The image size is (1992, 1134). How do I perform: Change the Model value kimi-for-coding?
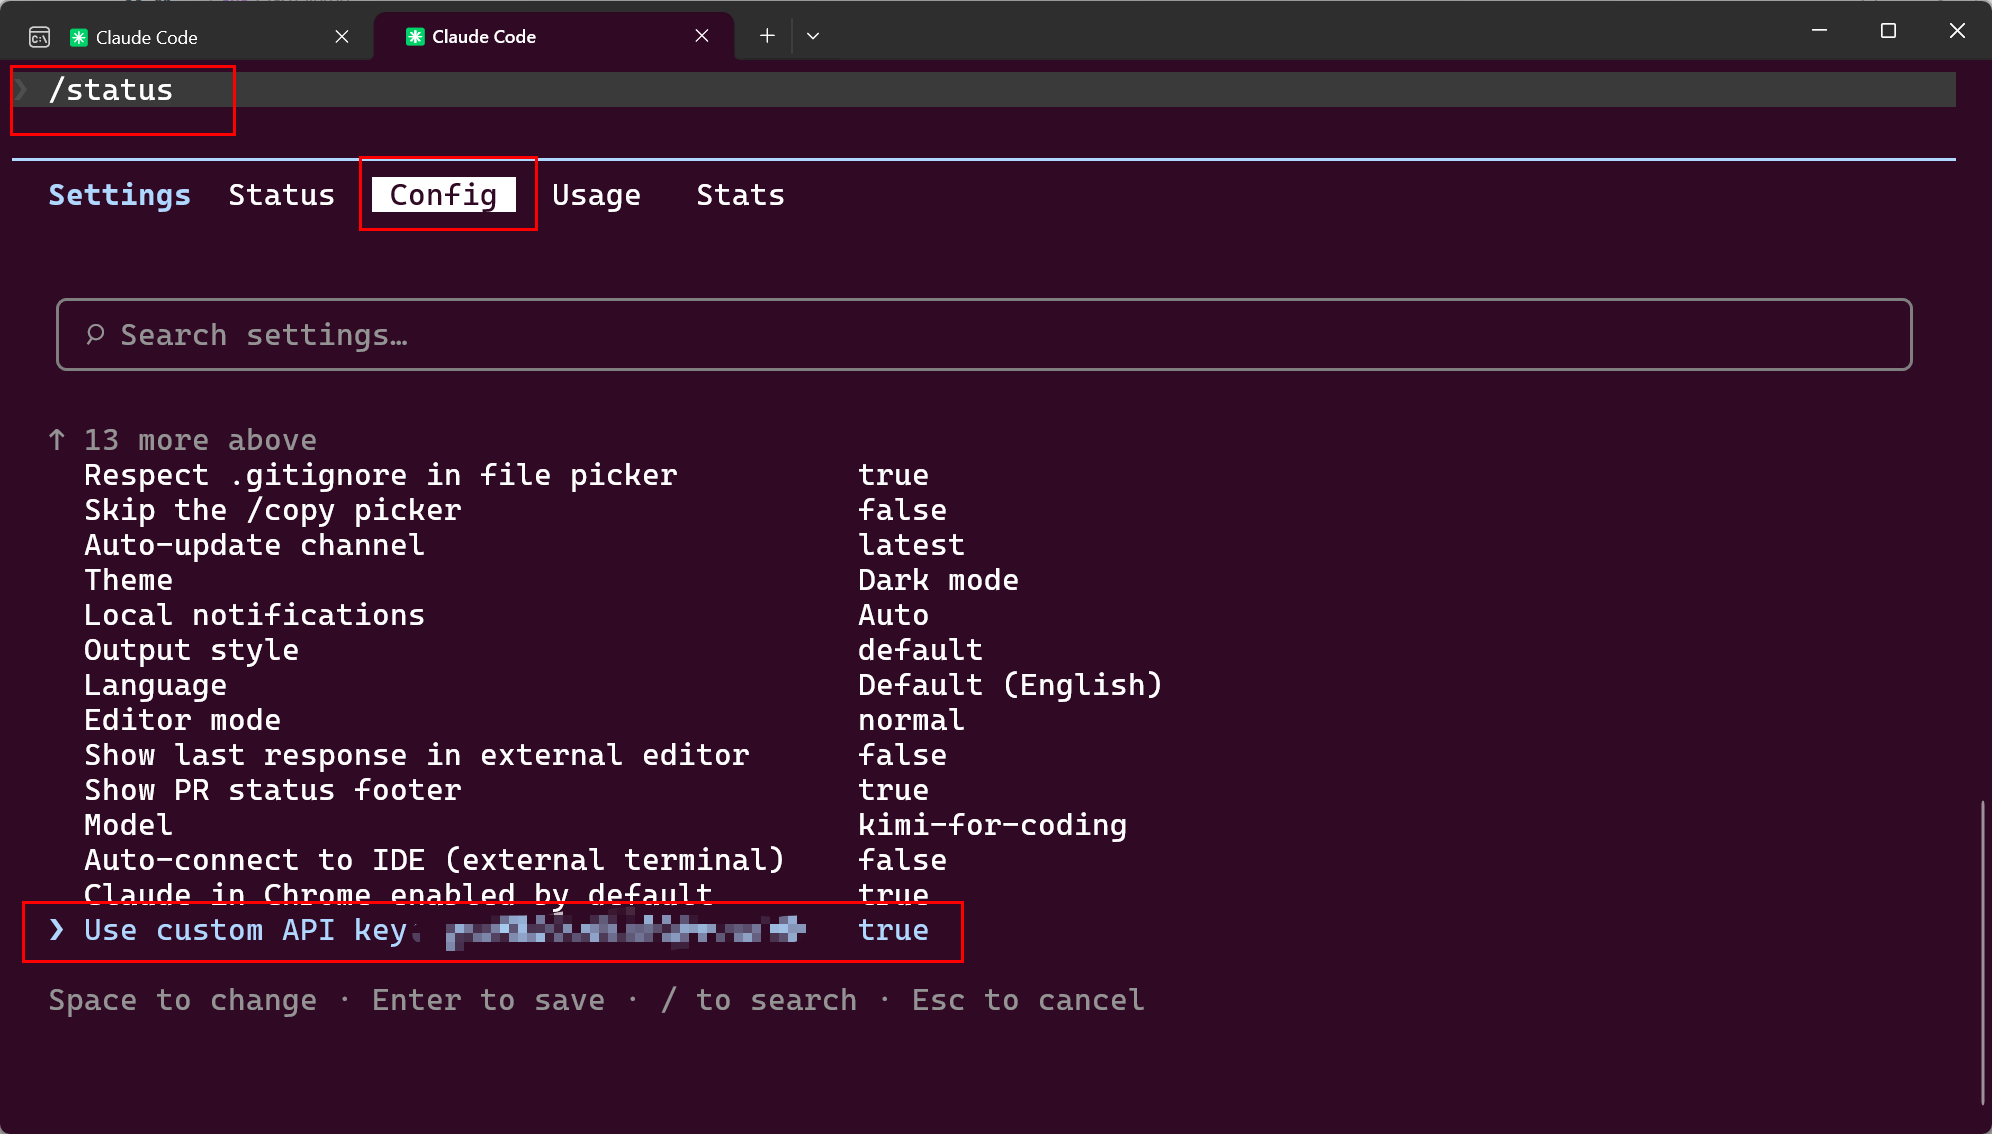[x=993, y=825]
